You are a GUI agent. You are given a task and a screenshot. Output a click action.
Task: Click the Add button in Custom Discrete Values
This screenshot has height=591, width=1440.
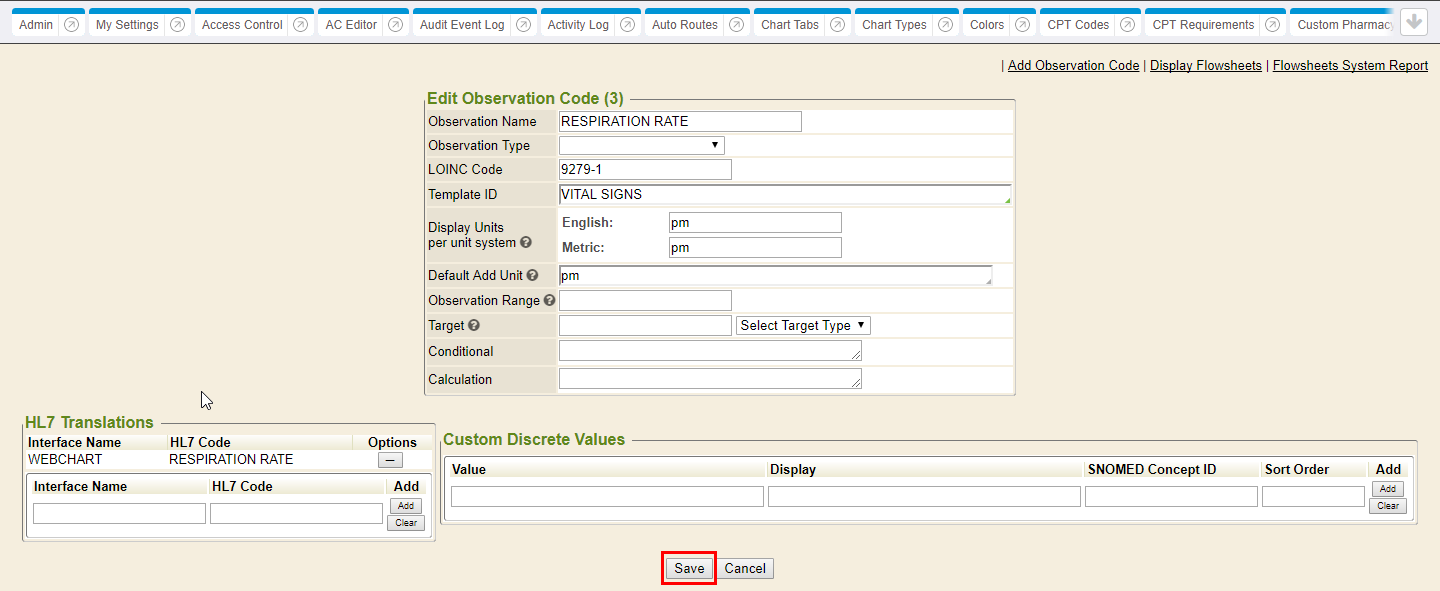coord(1387,489)
